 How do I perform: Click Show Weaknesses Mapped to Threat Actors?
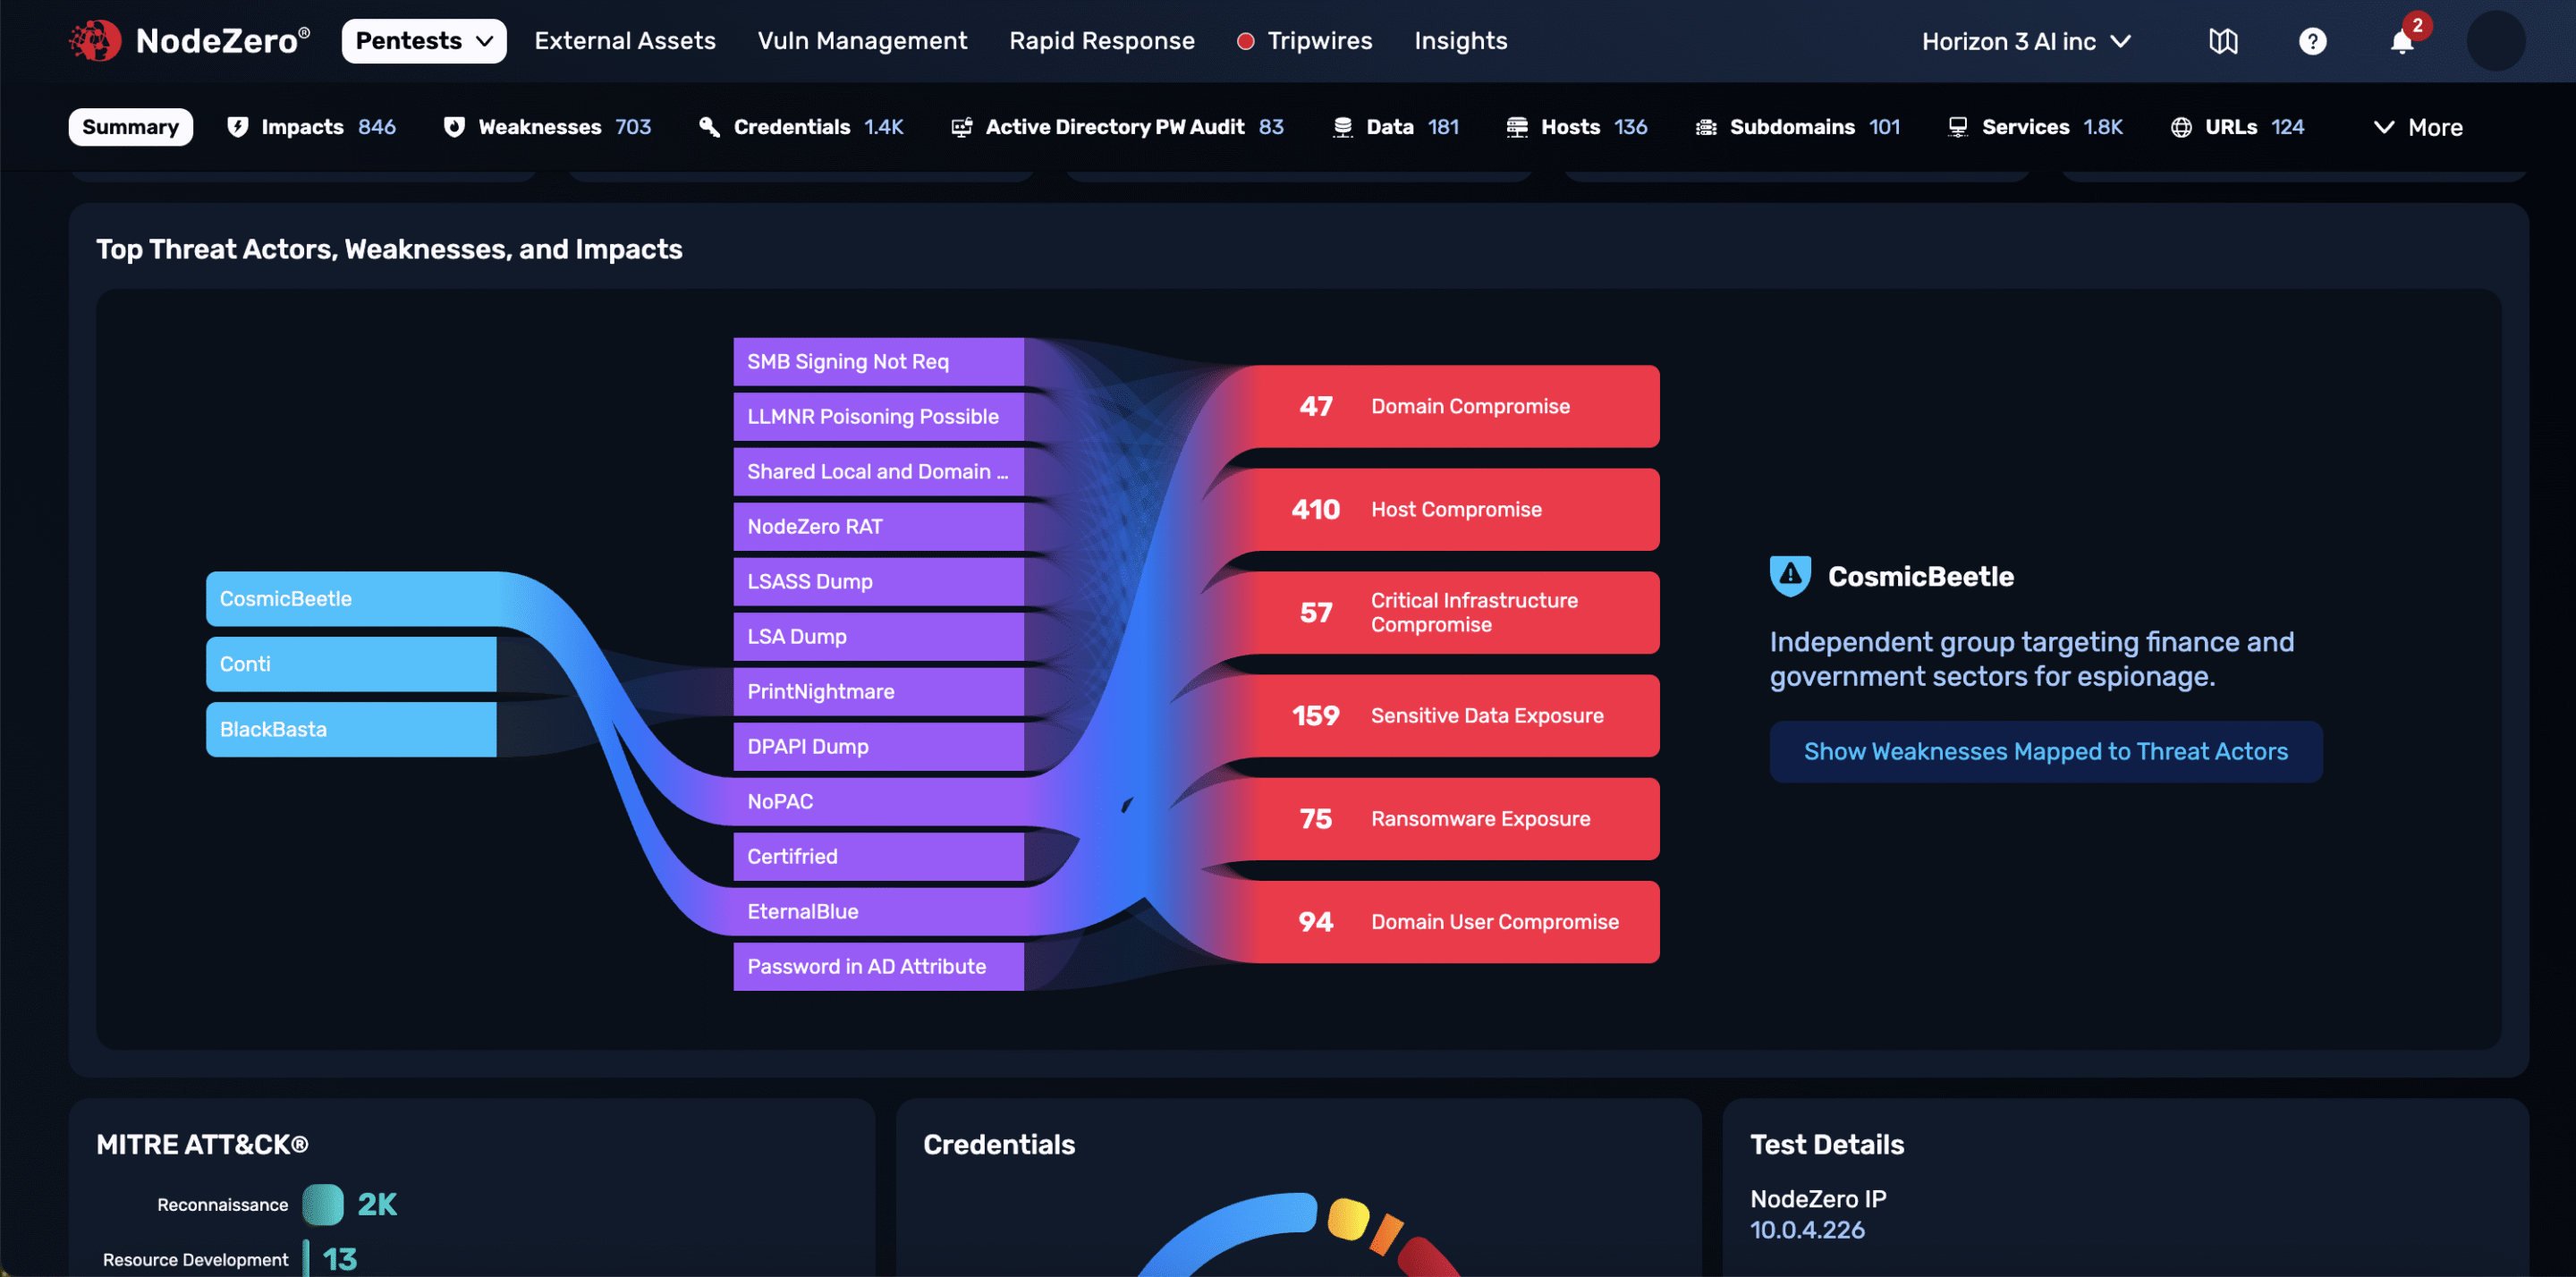point(2045,751)
